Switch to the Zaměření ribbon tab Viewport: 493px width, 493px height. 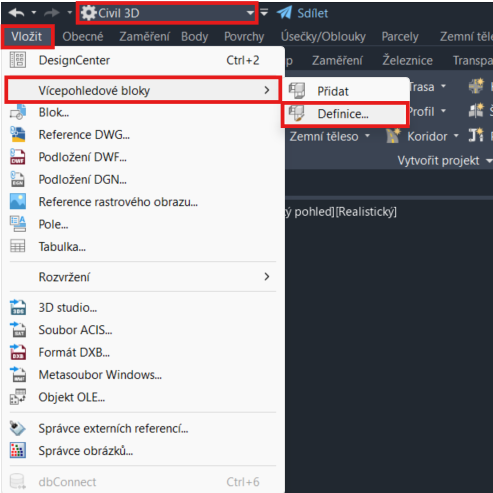coord(337,60)
